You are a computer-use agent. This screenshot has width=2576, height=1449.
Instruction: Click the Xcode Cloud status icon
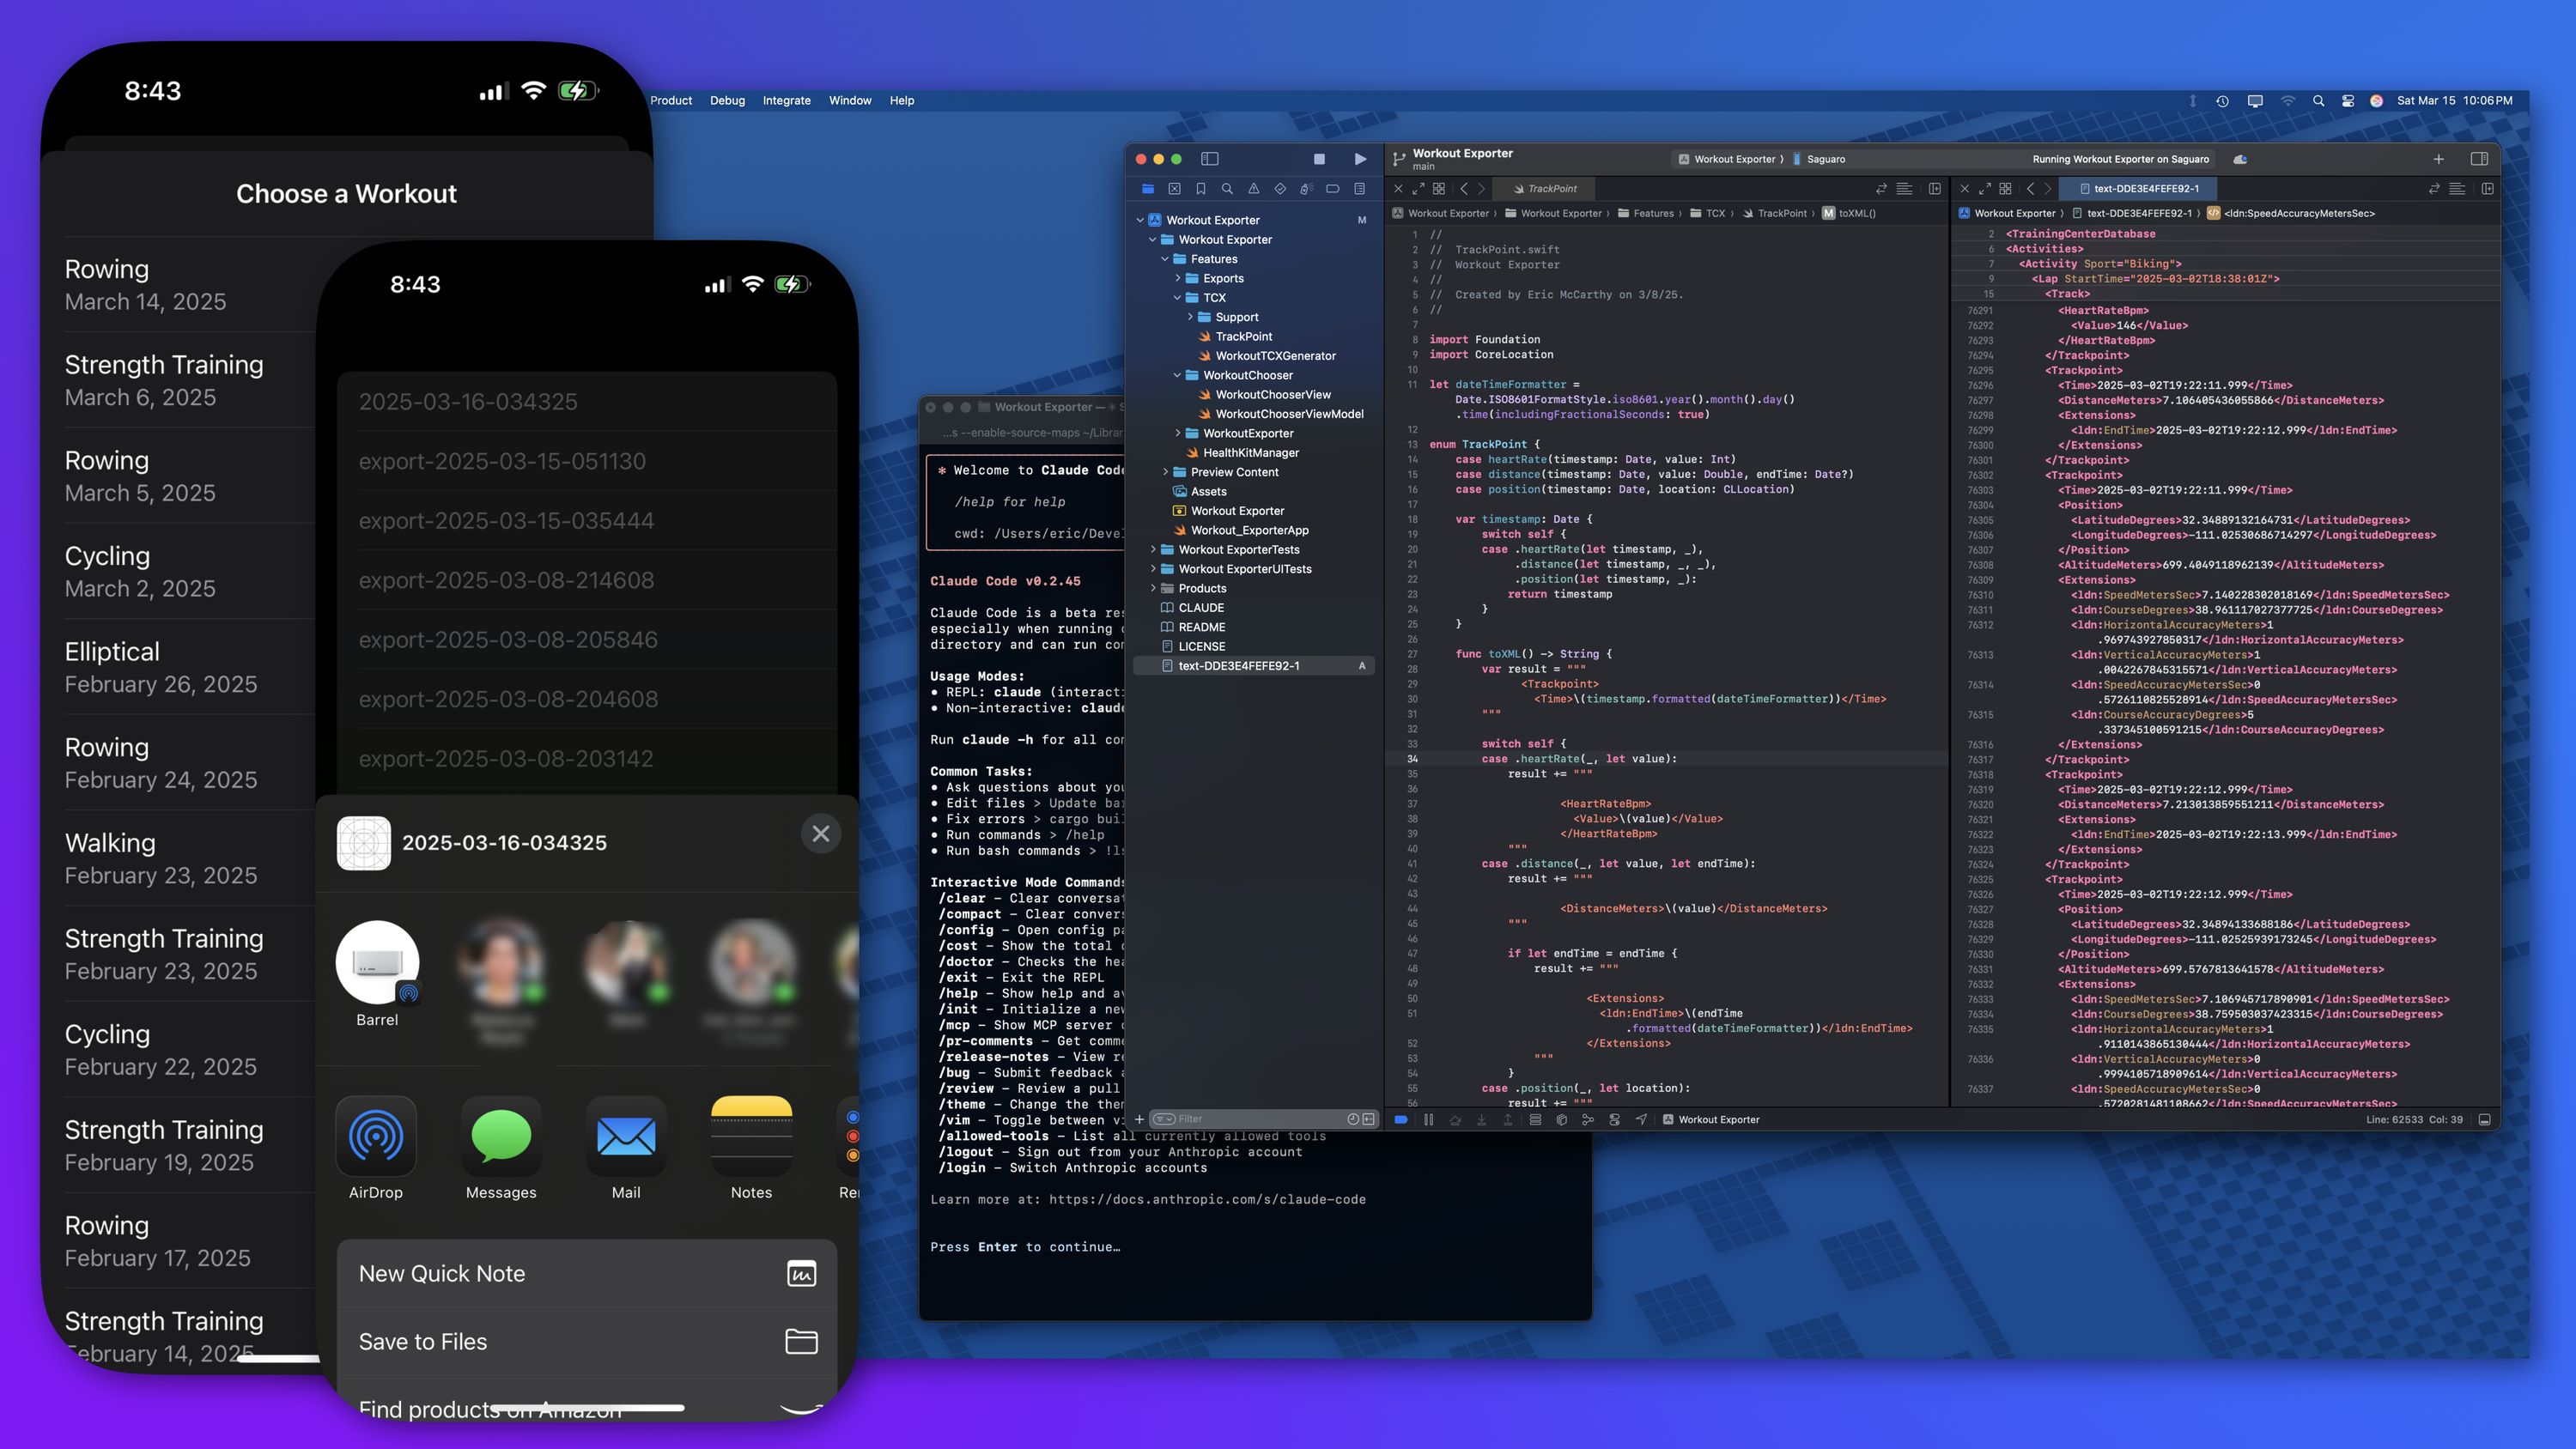(2240, 159)
